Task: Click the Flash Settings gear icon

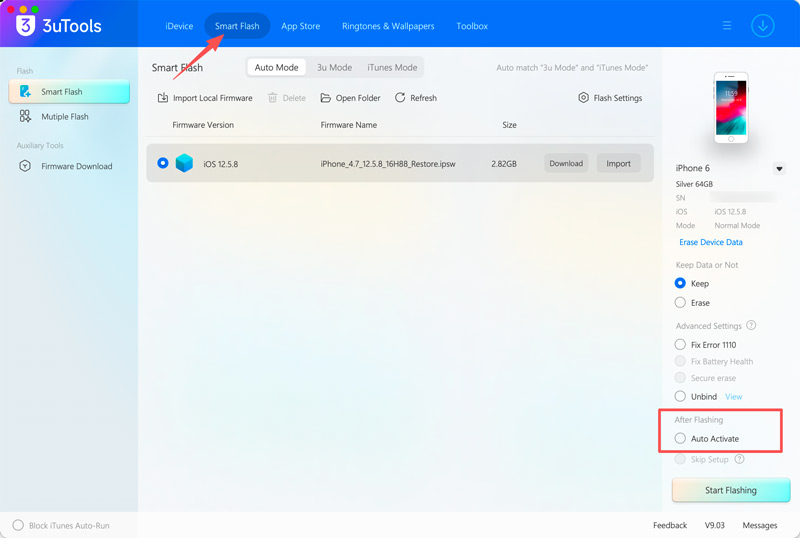Action: point(583,97)
